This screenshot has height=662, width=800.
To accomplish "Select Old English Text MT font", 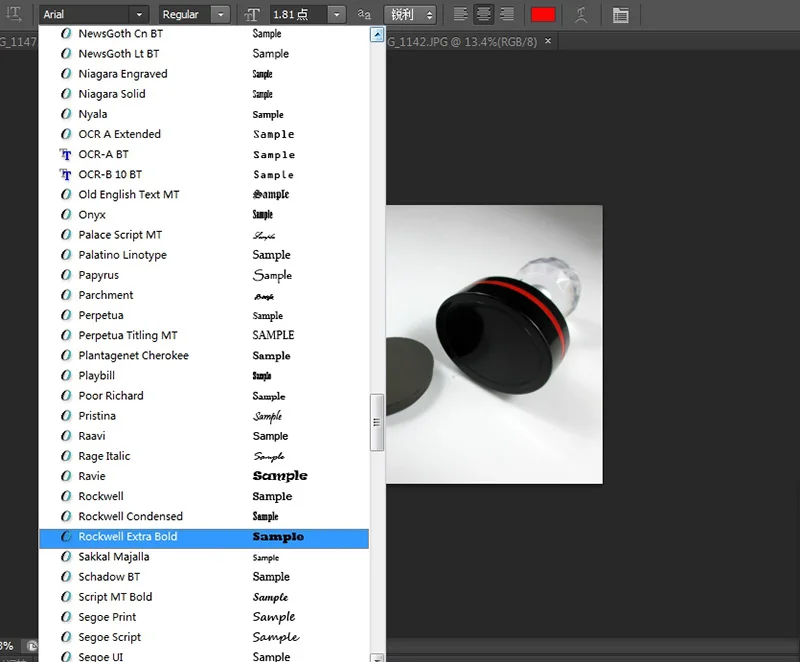I will (x=204, y=194).
